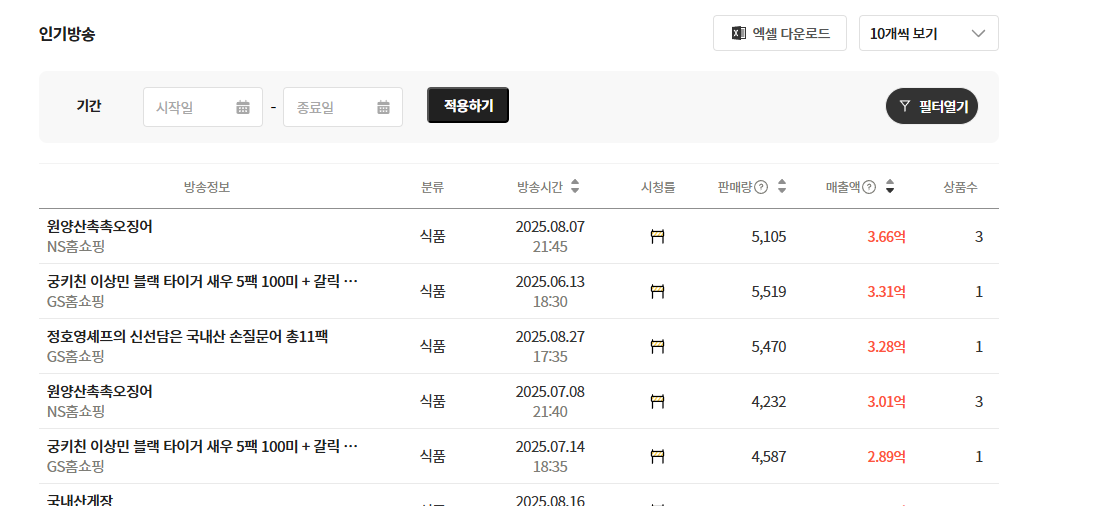The width and height of the screenshot is (1095, 506).
Task: Click the 적용하기 button
Action: coord(468,105)
